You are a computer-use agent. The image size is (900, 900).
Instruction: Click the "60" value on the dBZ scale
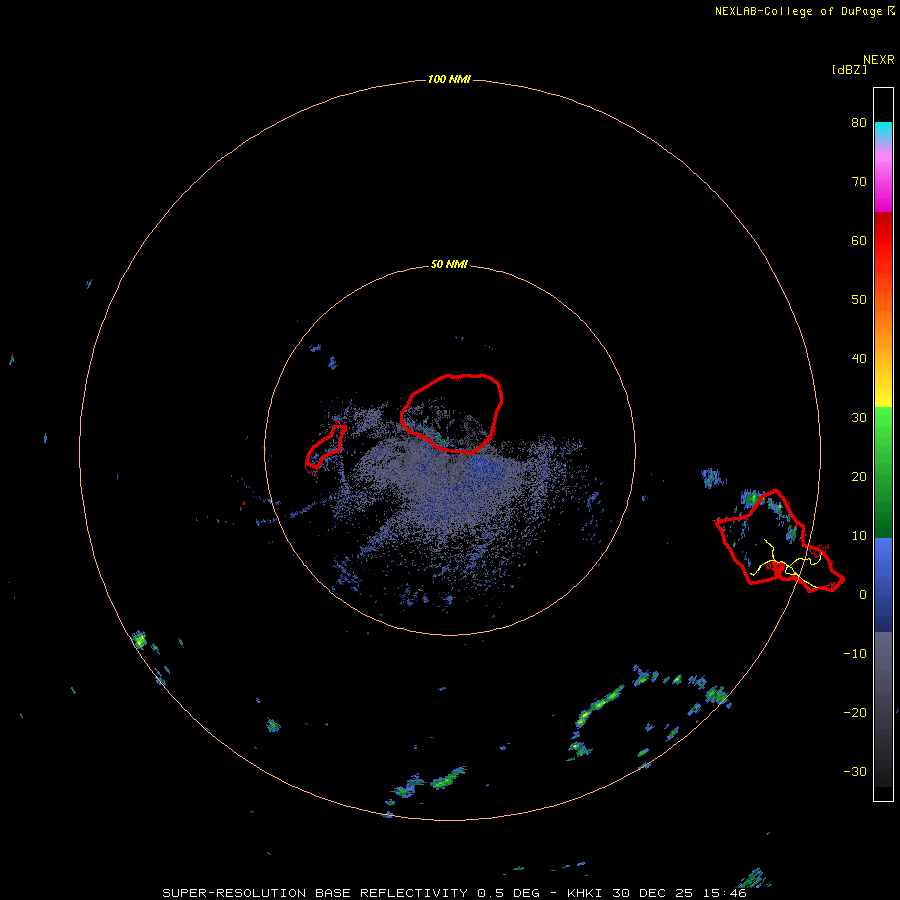click(859, 240)
